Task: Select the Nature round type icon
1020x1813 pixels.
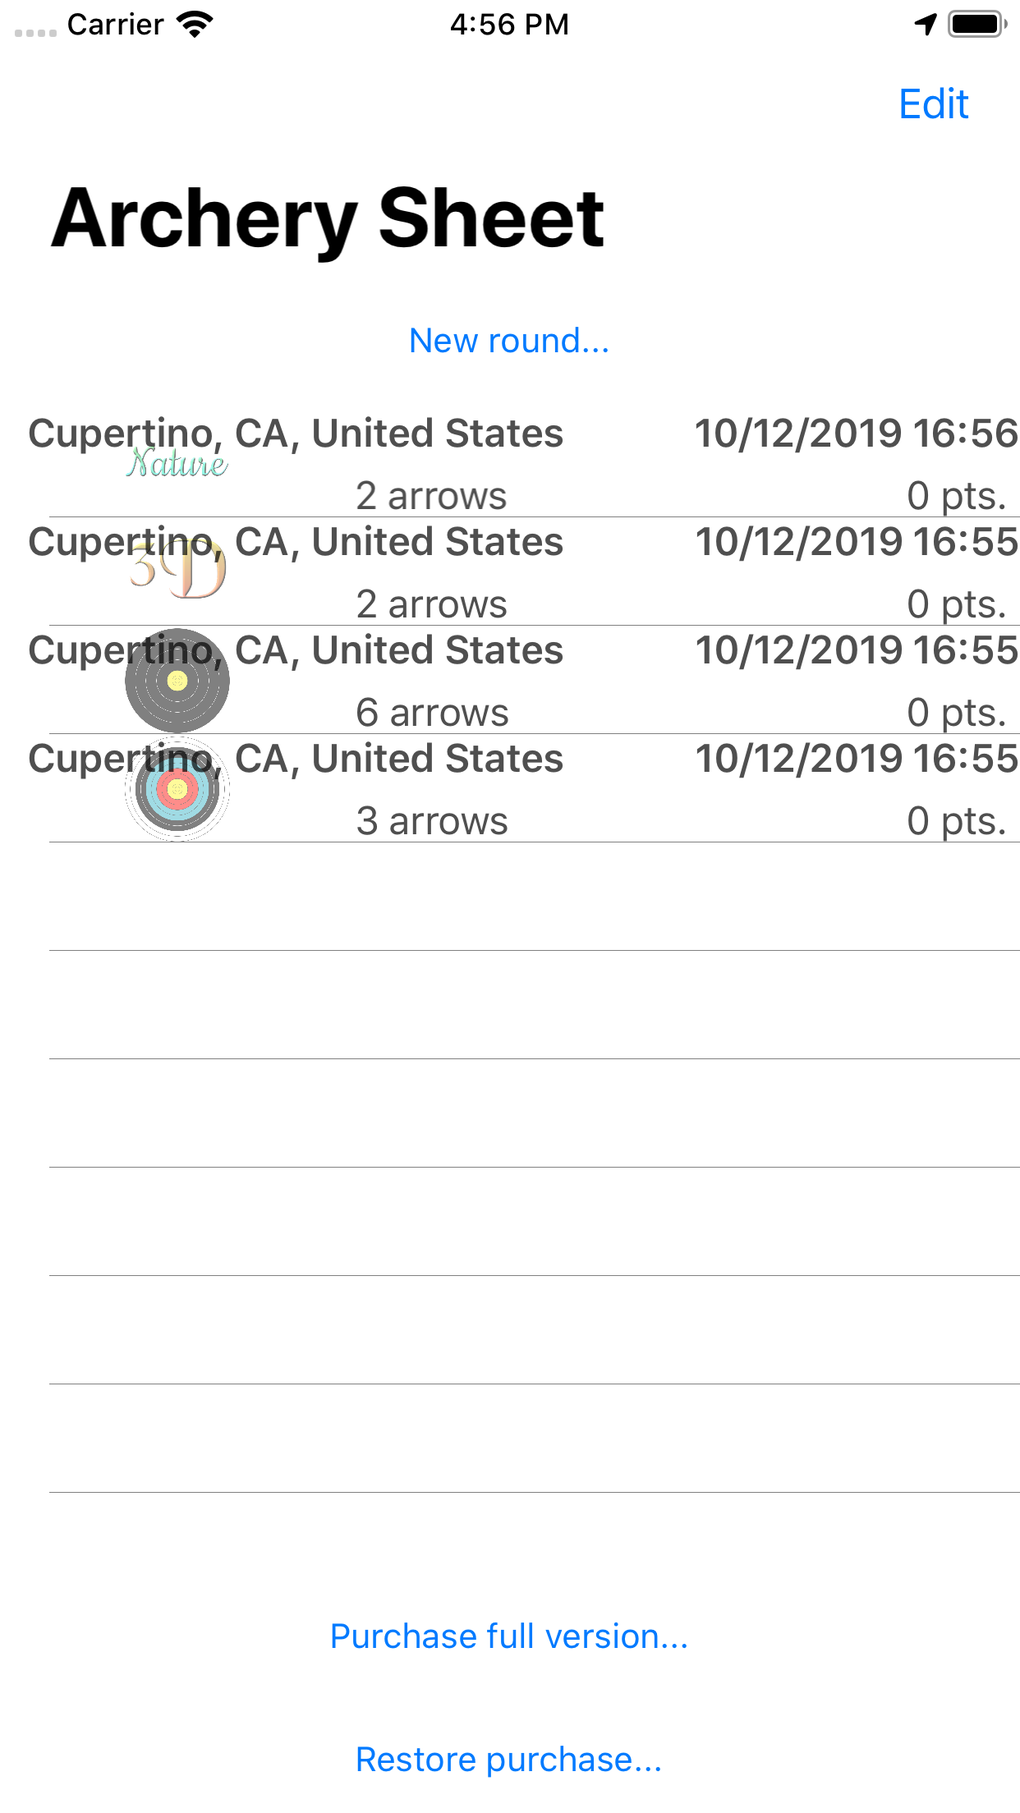Action: pyautogui.click(x=178, y=463)
